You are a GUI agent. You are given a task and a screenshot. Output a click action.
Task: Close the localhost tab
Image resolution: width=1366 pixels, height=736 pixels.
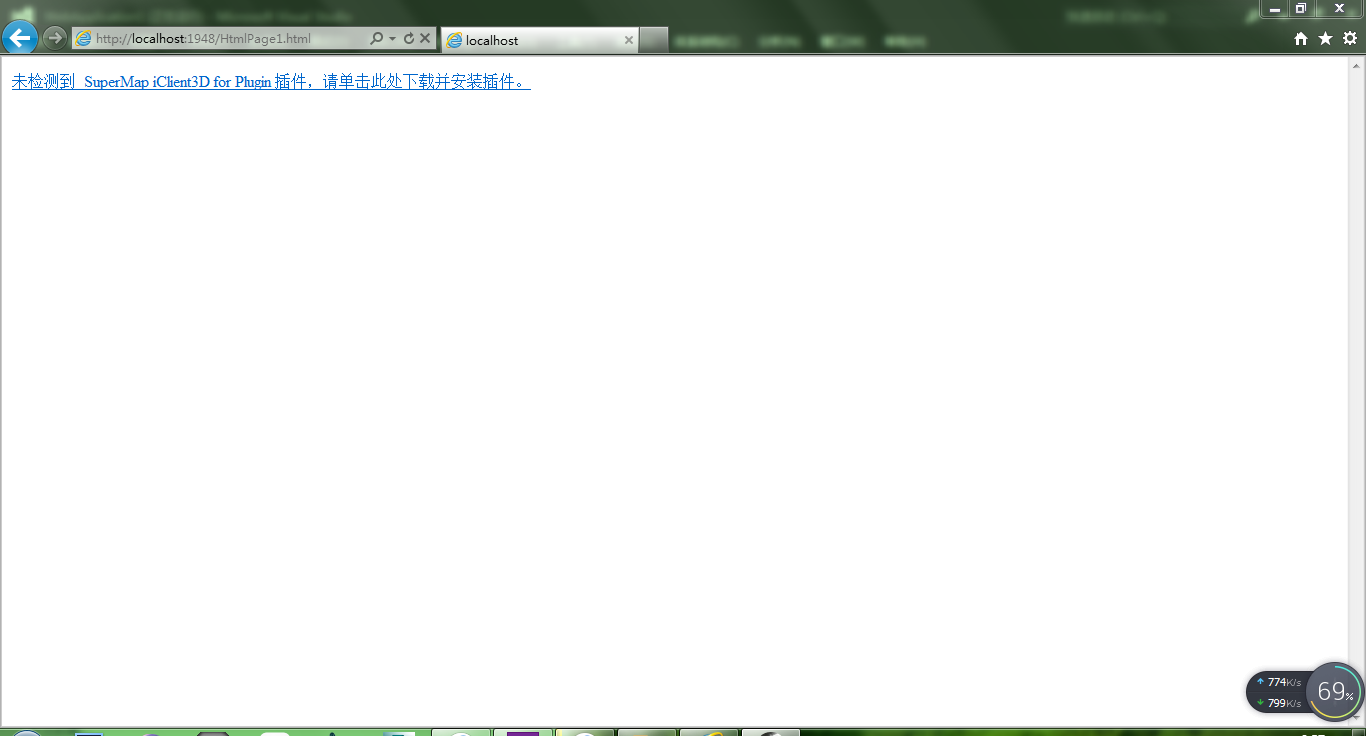click(629, 40)
